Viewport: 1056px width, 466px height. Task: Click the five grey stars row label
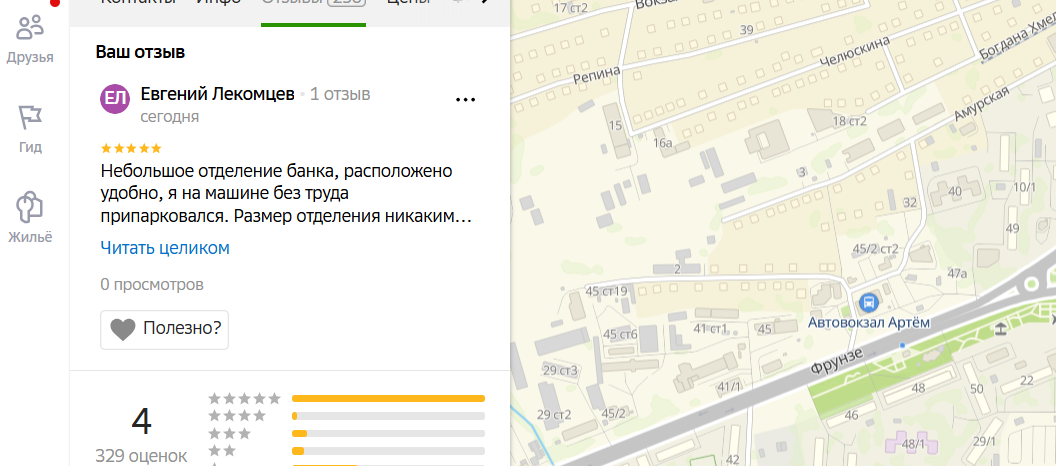244,399
